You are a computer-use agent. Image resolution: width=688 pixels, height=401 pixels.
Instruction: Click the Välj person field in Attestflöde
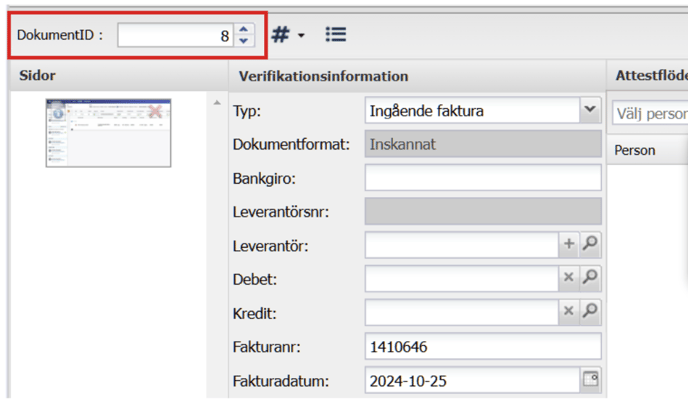coord(650,113)
